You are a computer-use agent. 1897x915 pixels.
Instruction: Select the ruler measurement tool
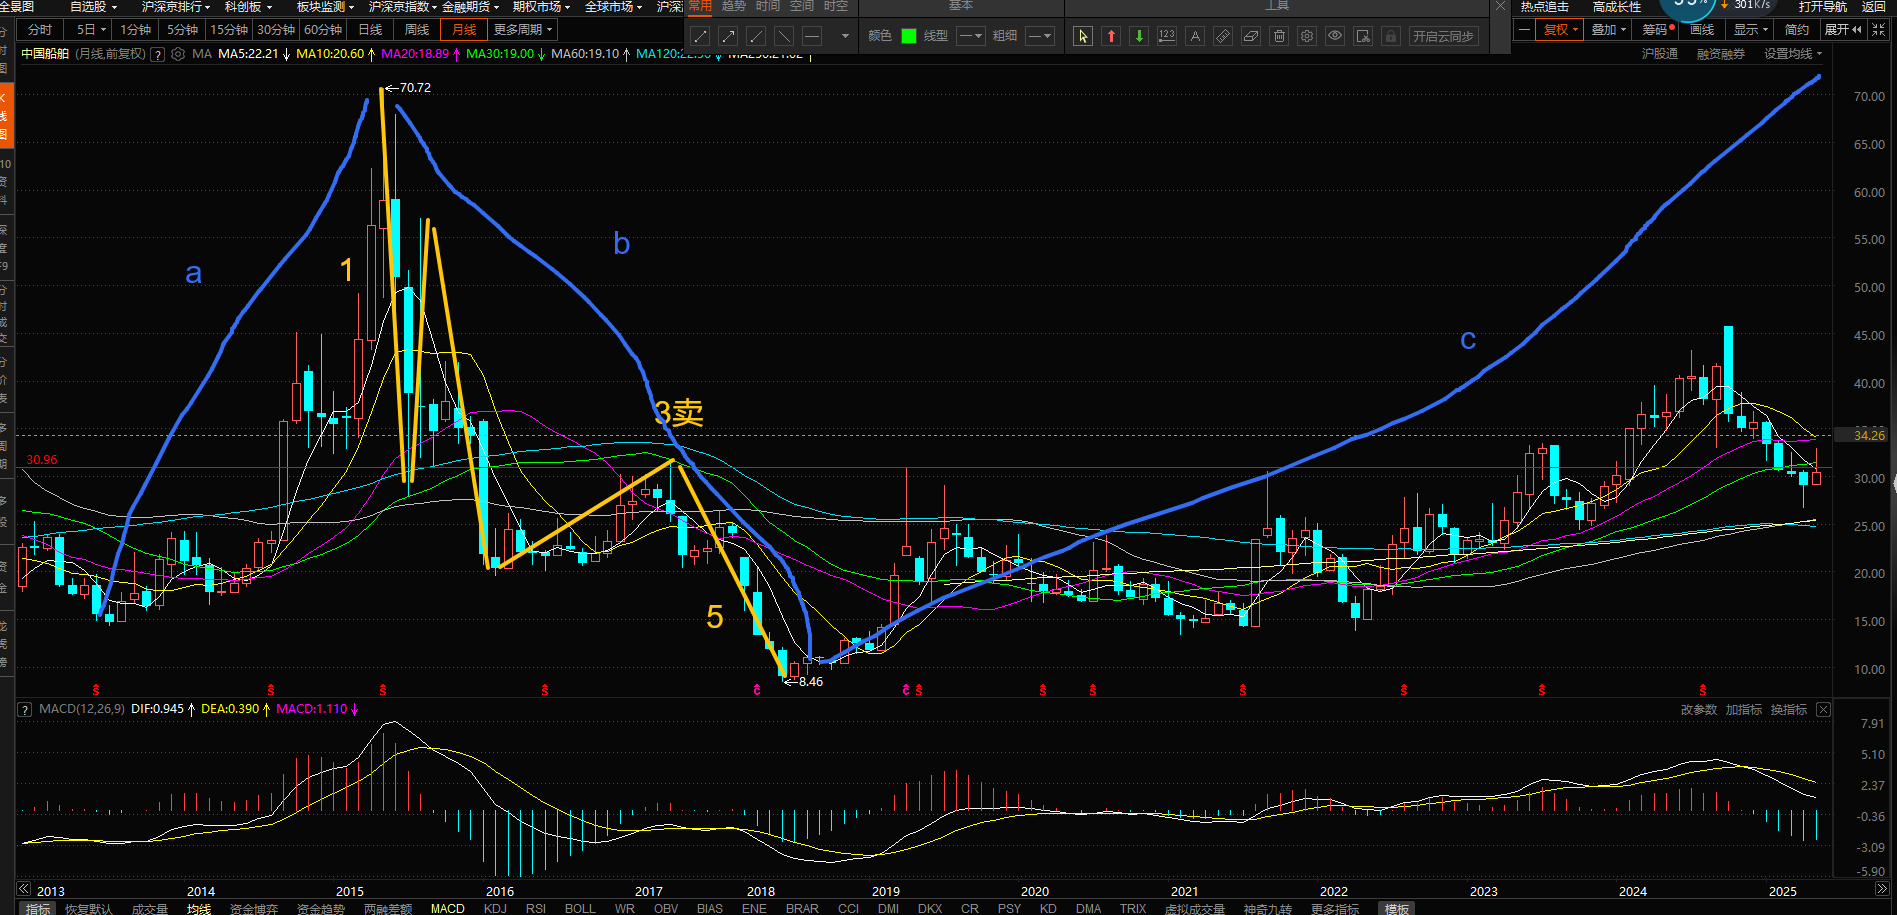pyautogui.click(x=1222, y=36)
